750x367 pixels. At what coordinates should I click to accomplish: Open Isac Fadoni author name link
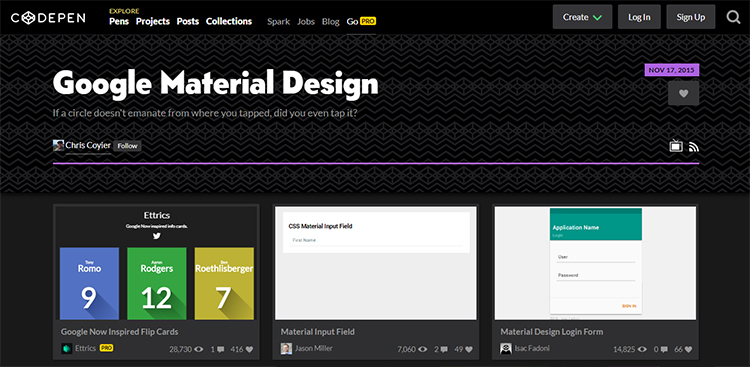[532, 348]
